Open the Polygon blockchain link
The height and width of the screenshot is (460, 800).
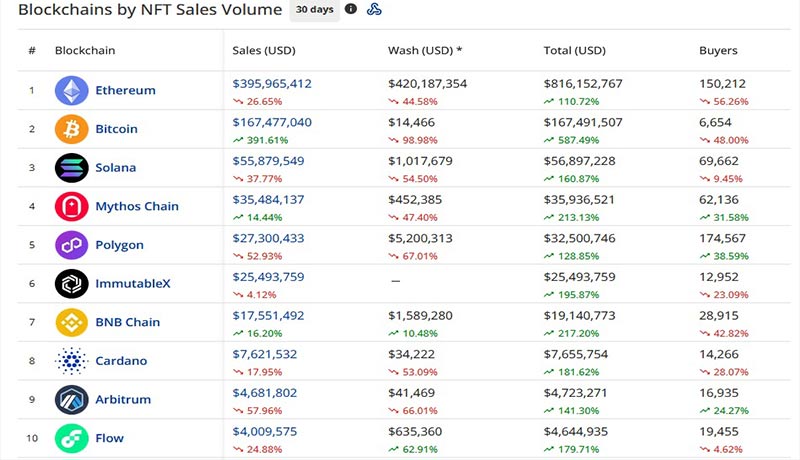119,245
